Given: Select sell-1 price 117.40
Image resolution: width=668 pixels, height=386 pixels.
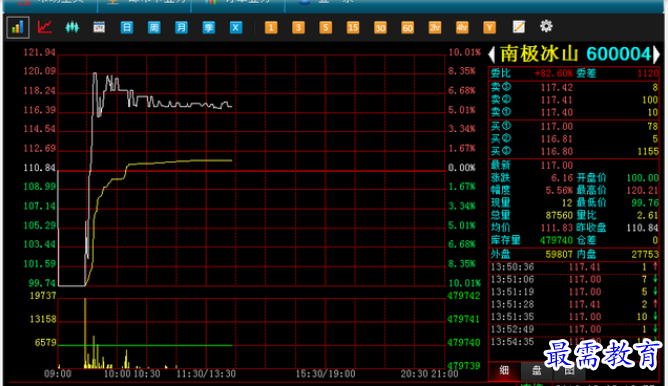Looking at the screenshot, I should click(557, 112).
